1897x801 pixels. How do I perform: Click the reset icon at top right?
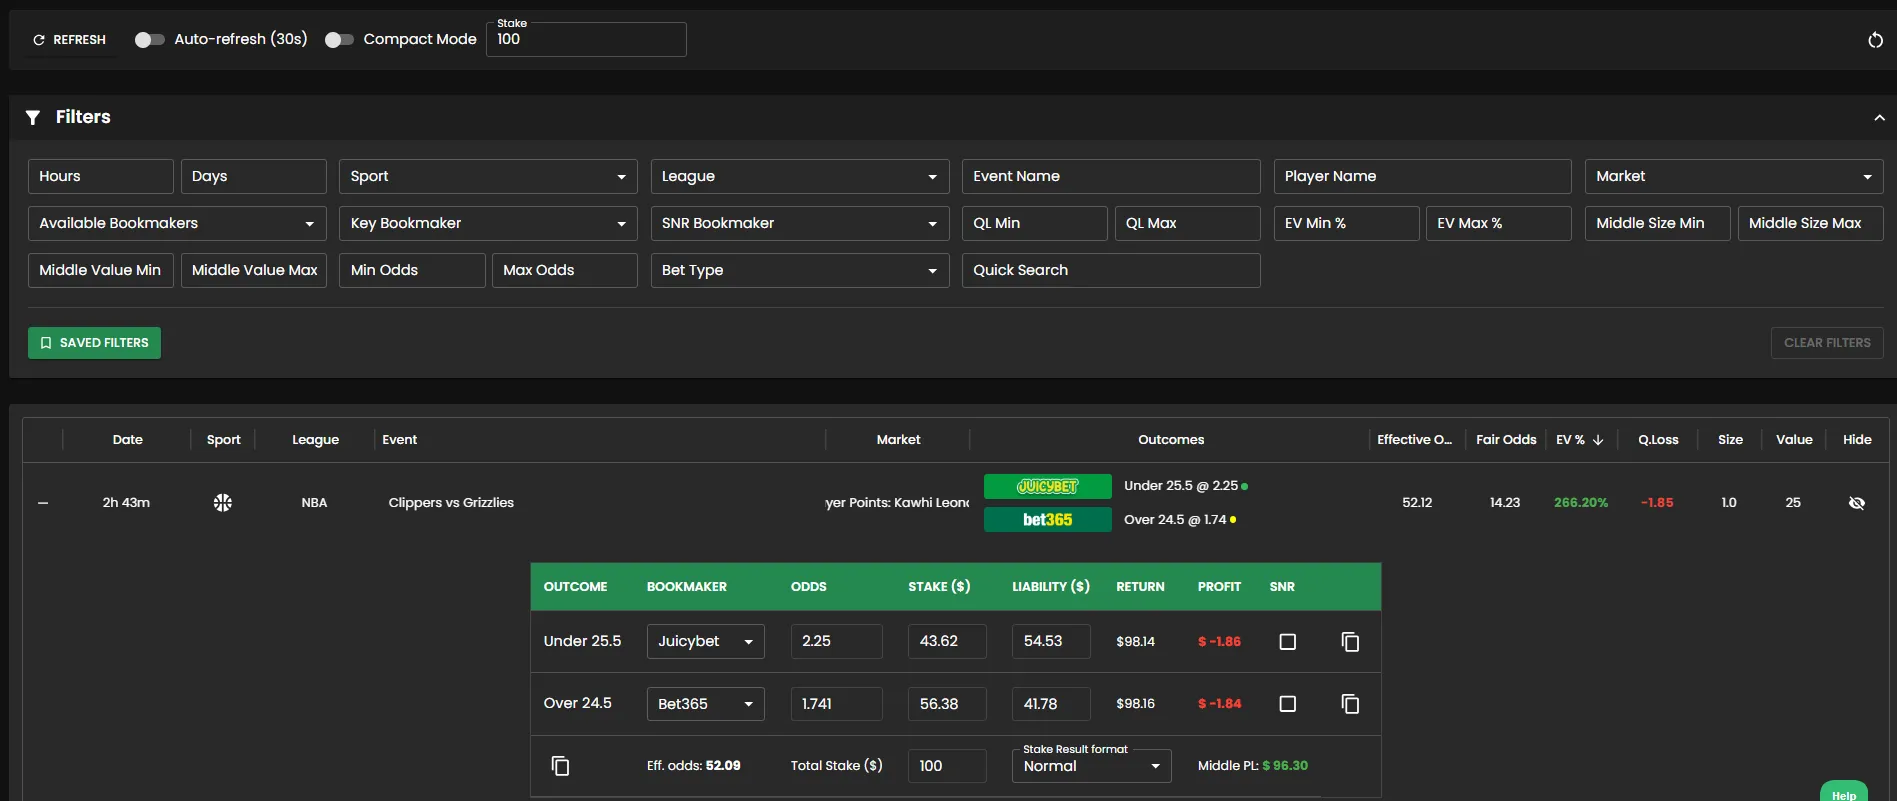pyautogui.click(x=1875, y=40)
